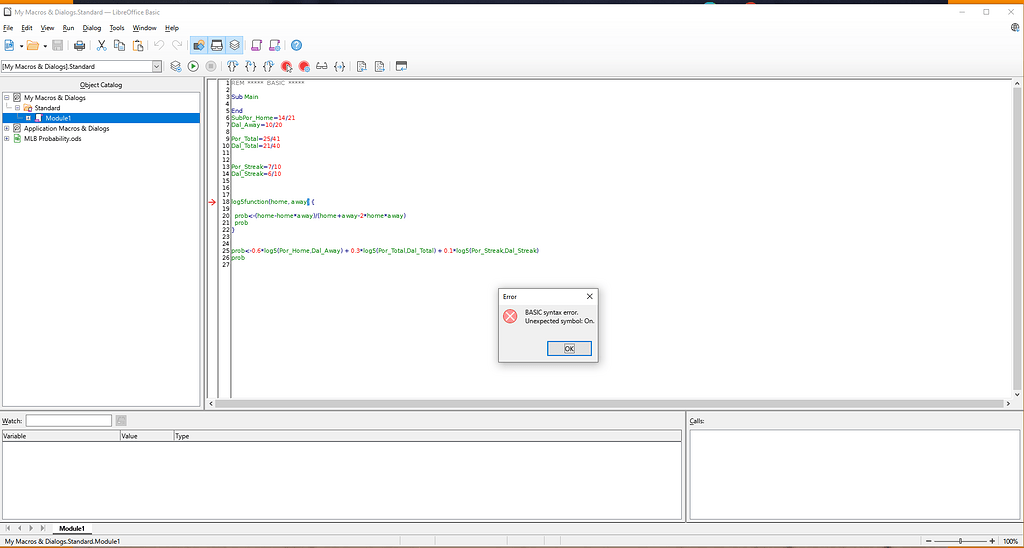Click the Cut scissors icon
The height and width of the screenshot is (548, 1024).
tap(102, 45)
